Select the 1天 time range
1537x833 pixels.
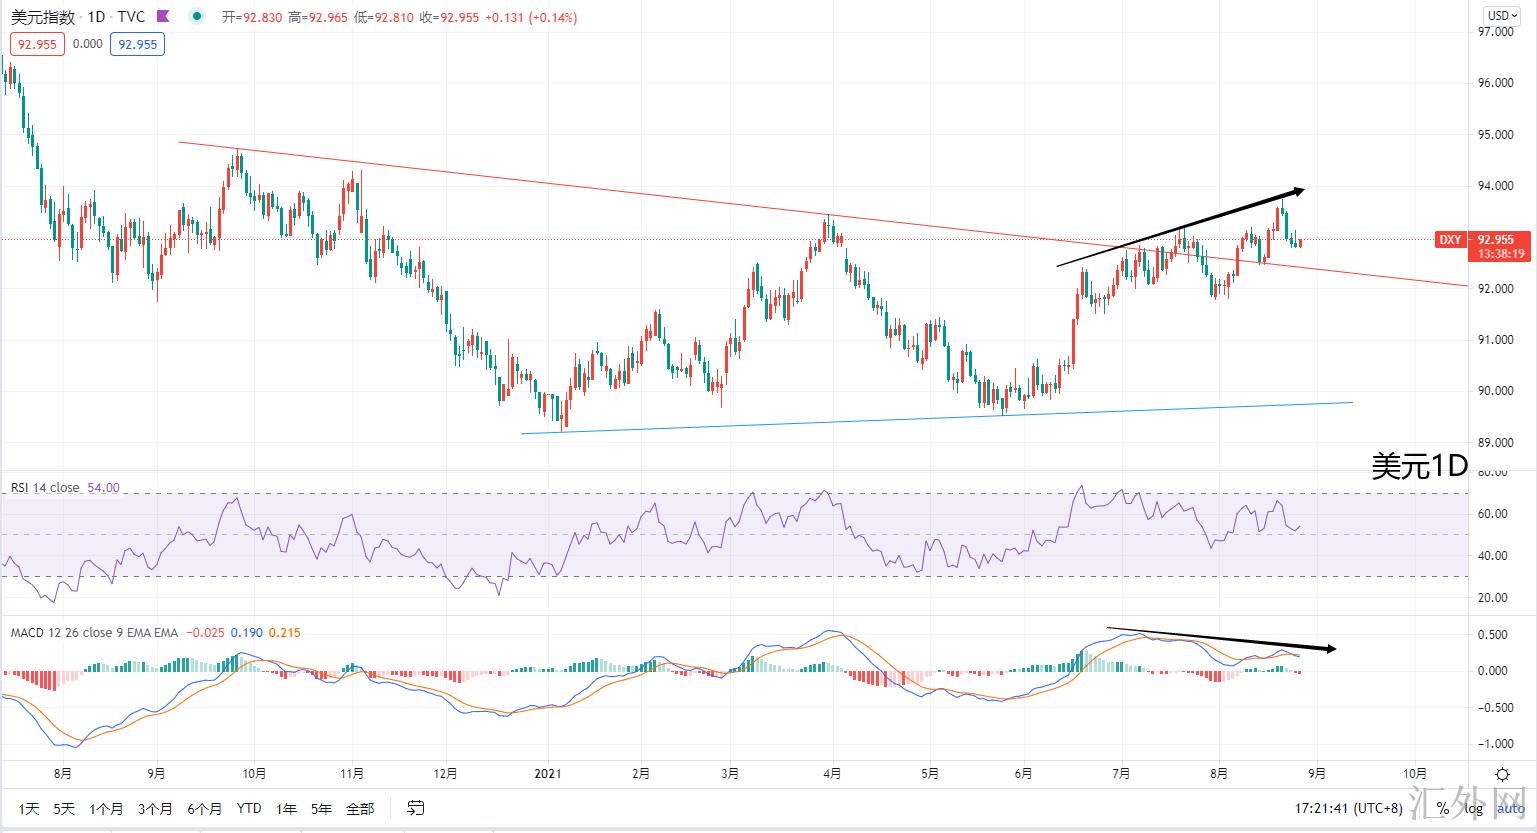[29, 808]
